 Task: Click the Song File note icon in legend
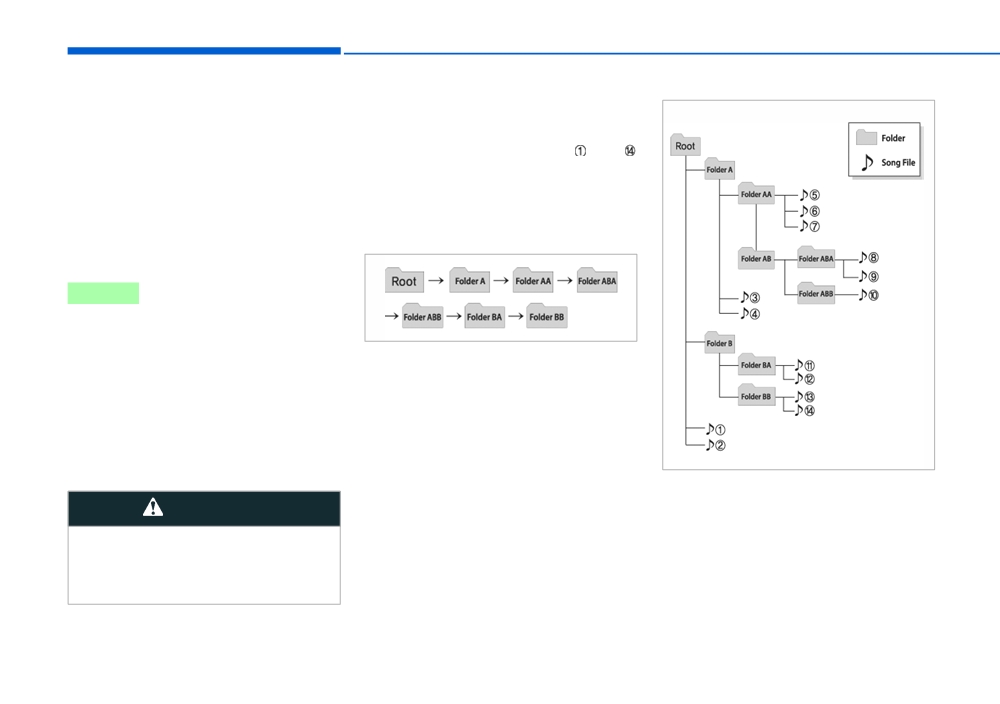[867, 163]
